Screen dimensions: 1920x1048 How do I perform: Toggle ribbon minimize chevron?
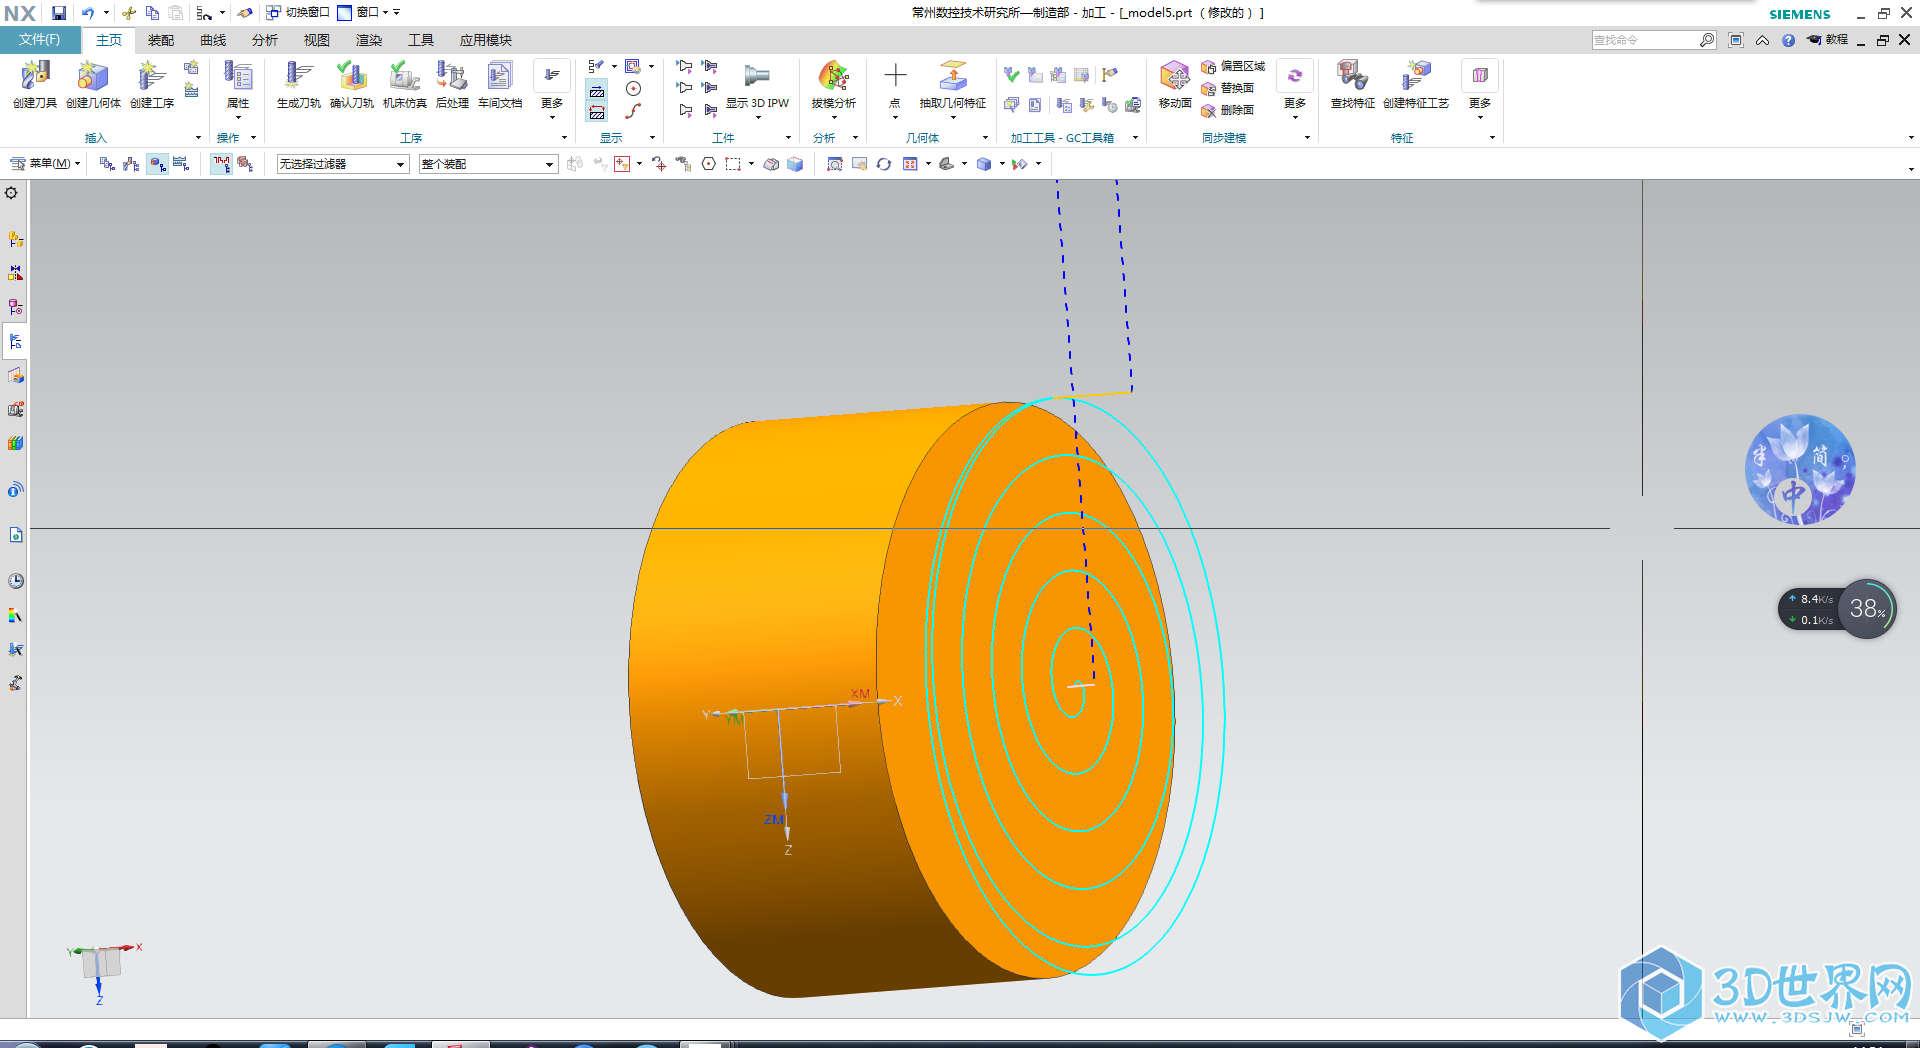(1762, 40)
